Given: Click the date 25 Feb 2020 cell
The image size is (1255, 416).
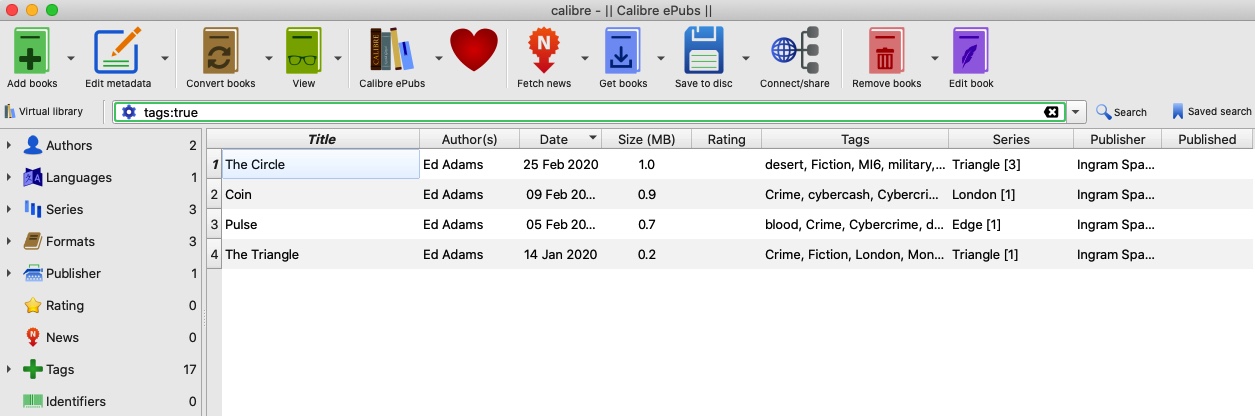Looking at the screenshot, I should coord(560,164).
